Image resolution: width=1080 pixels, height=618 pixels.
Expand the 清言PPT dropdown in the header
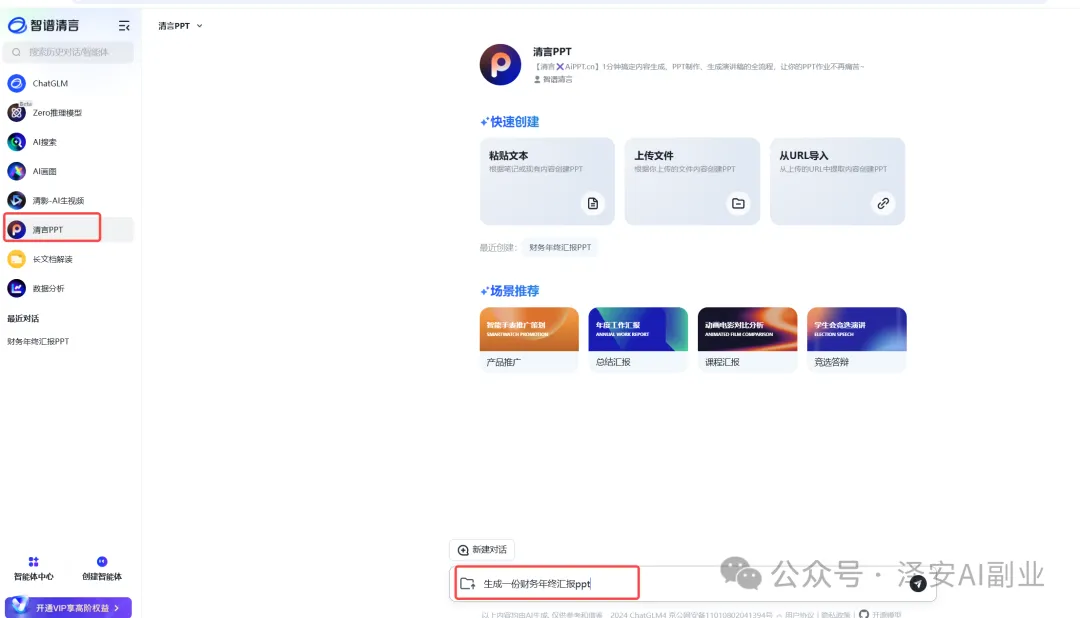(180, 25)
